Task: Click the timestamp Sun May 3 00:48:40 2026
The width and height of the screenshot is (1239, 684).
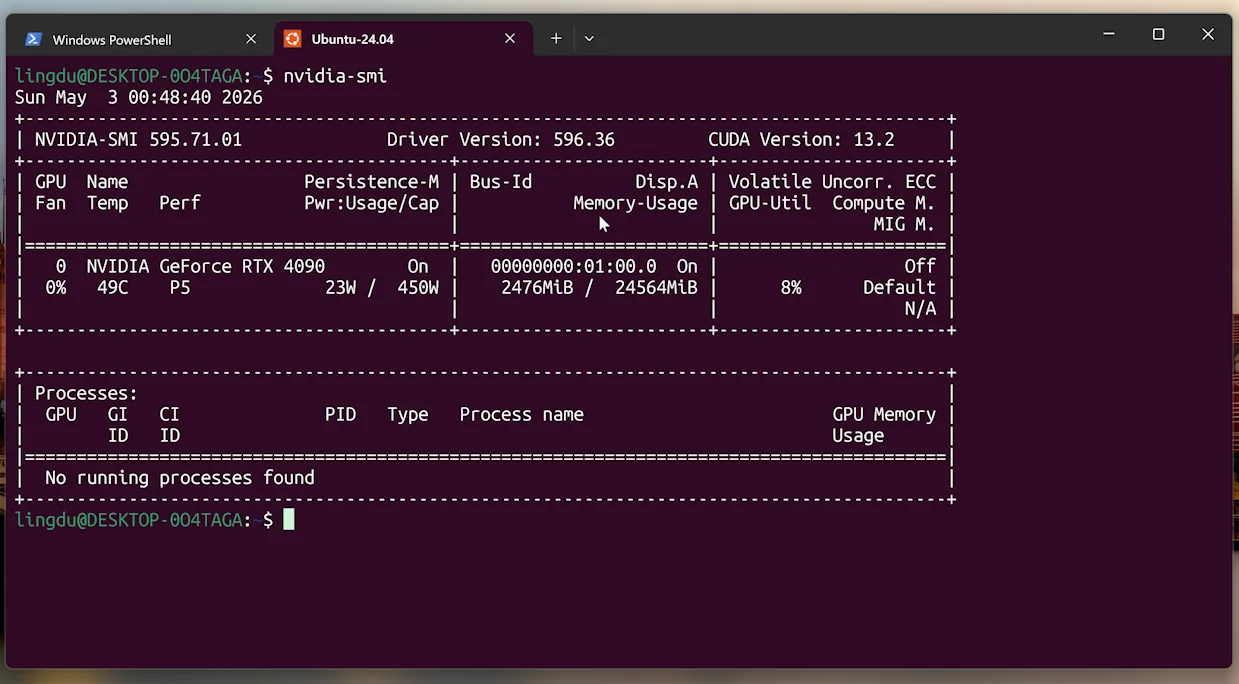Action: (139, 98)
